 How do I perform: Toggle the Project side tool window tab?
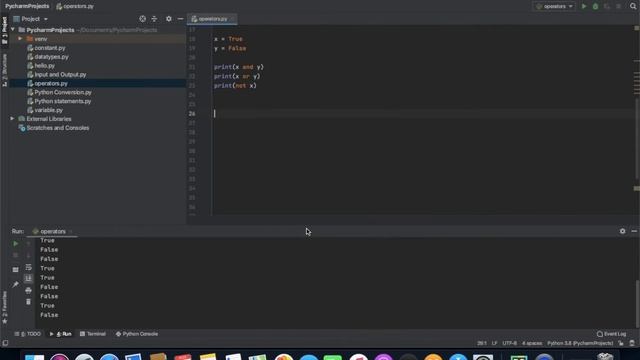[4, 30]
